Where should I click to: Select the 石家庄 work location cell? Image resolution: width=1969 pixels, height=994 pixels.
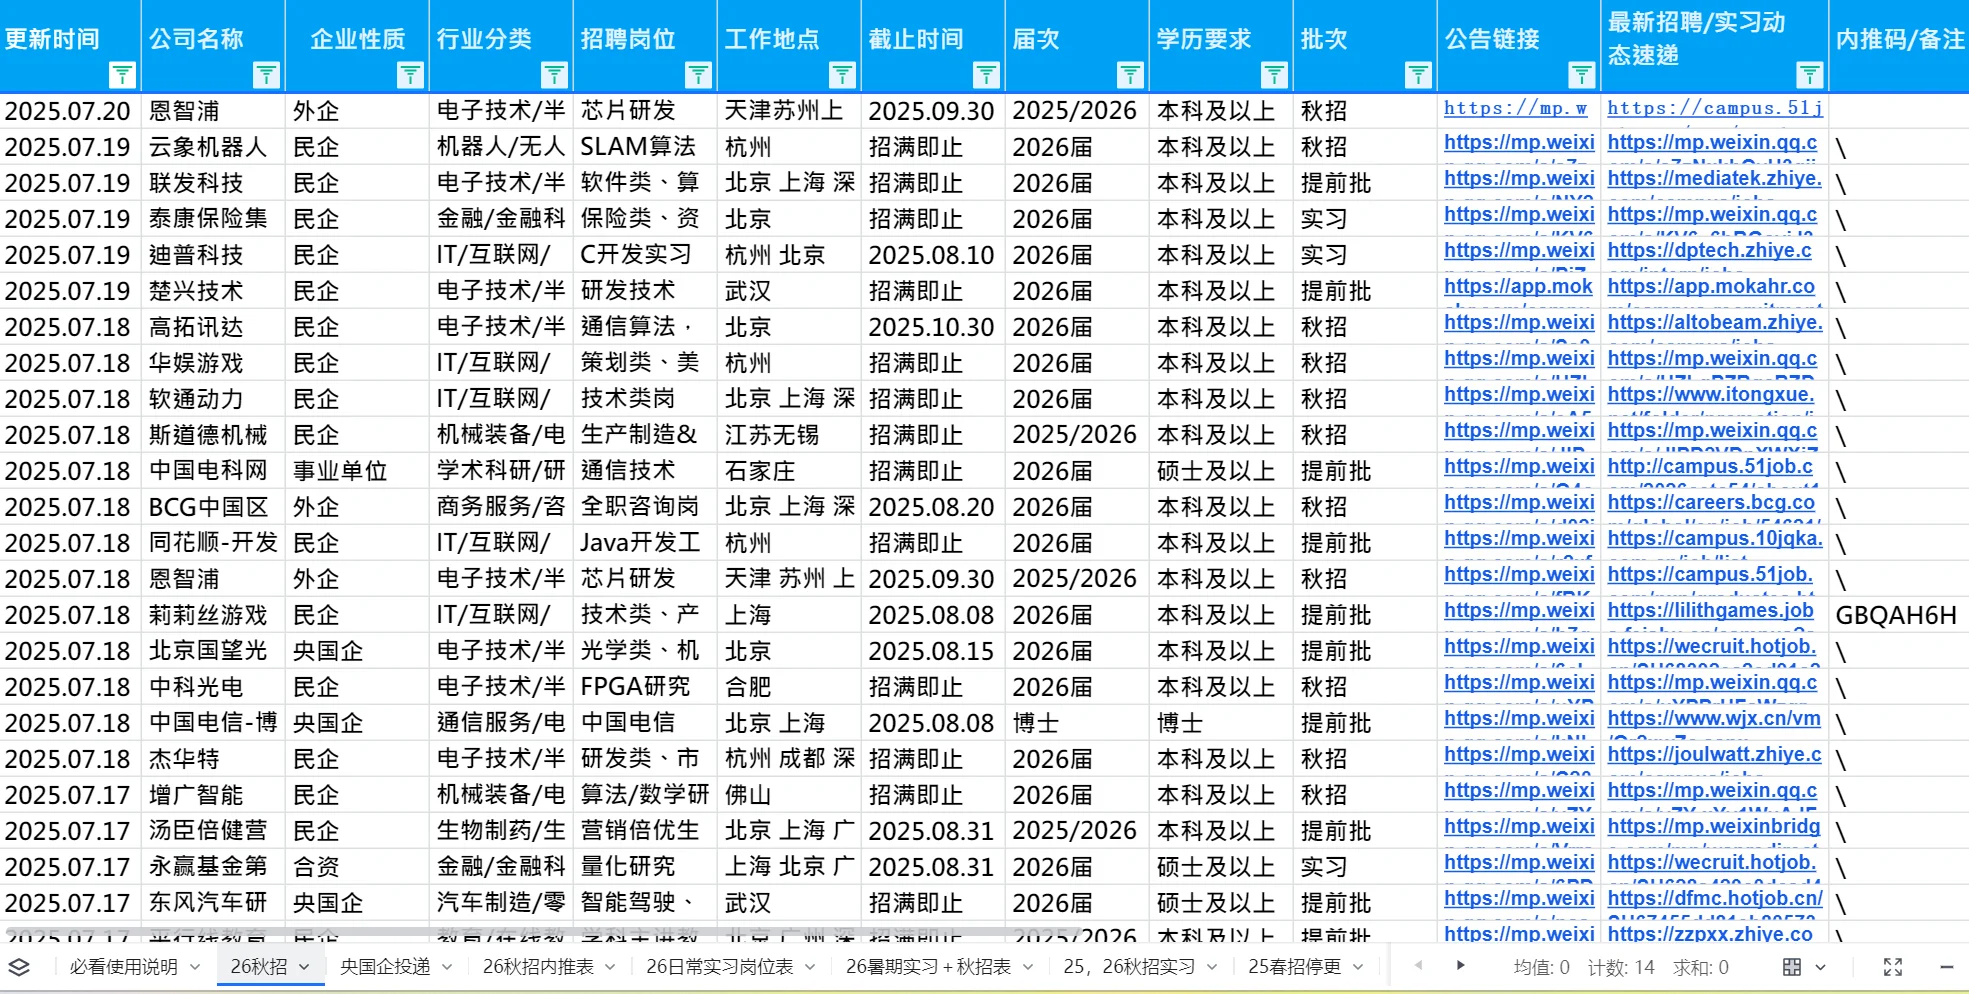[789, 471]
